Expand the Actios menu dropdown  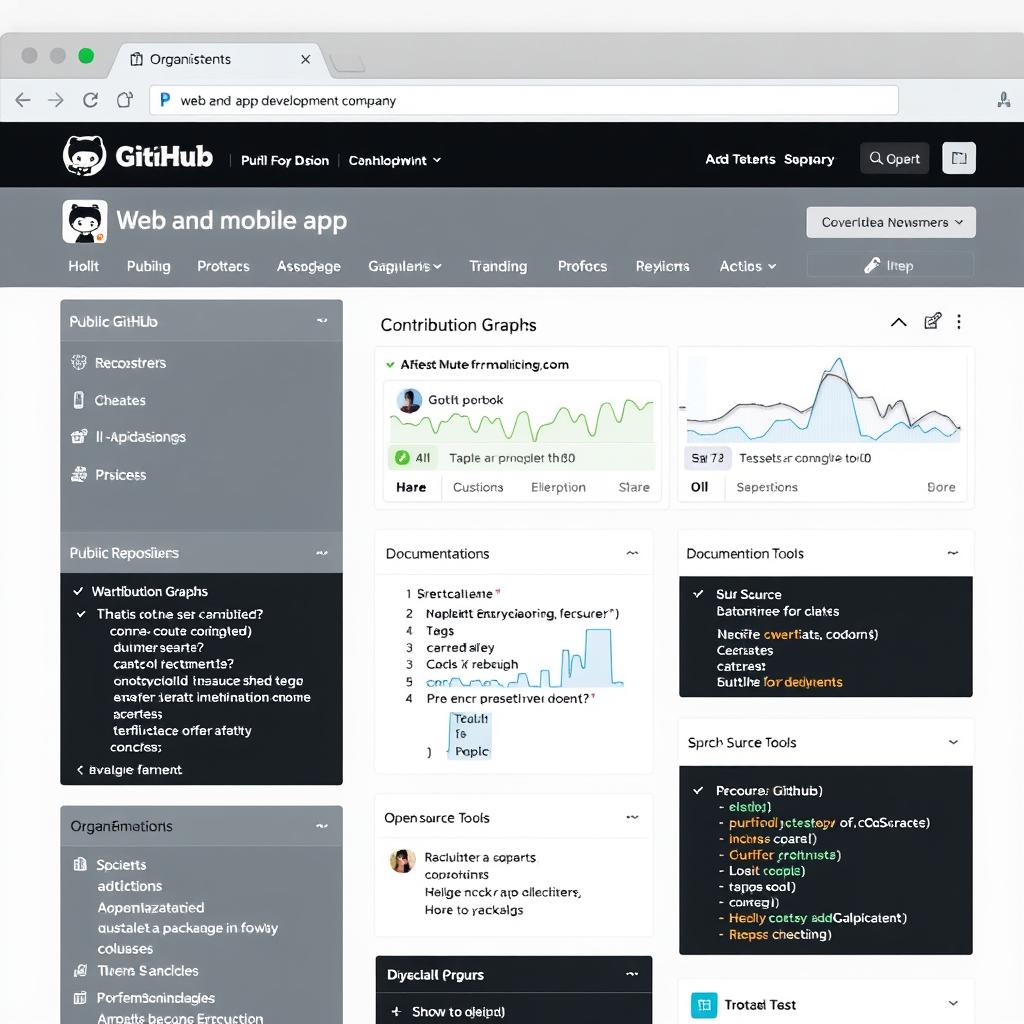pos(747,266)
